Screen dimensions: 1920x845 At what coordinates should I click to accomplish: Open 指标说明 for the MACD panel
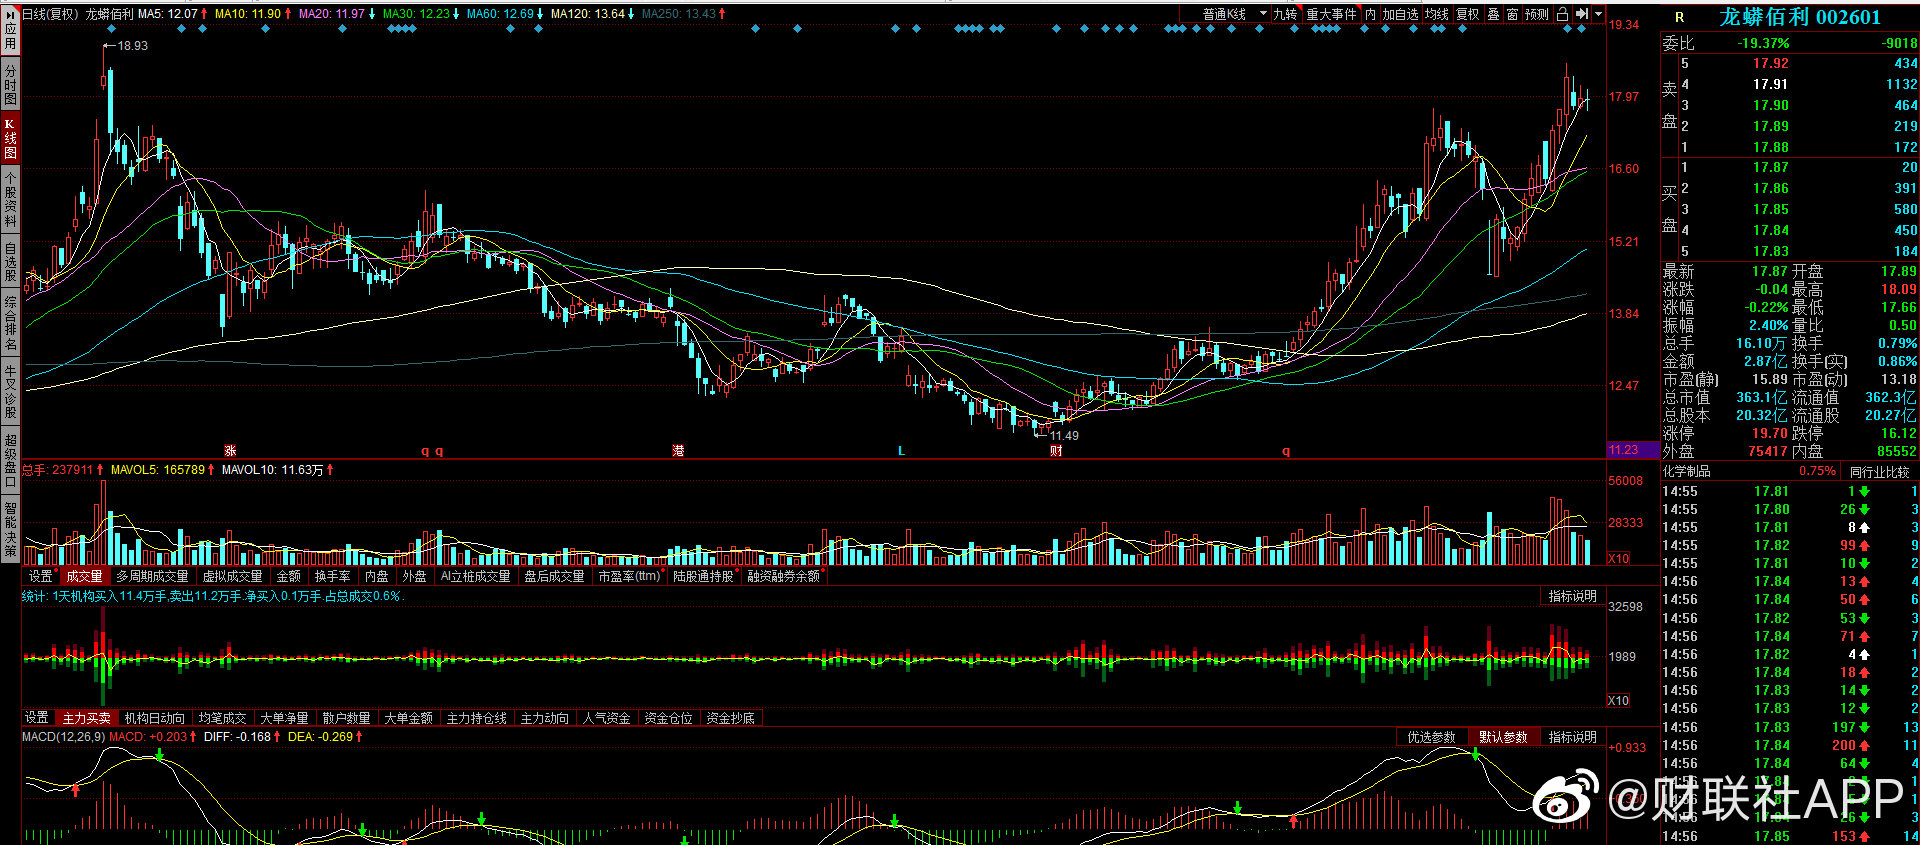pyautogui.click(x=1572, y=737)
